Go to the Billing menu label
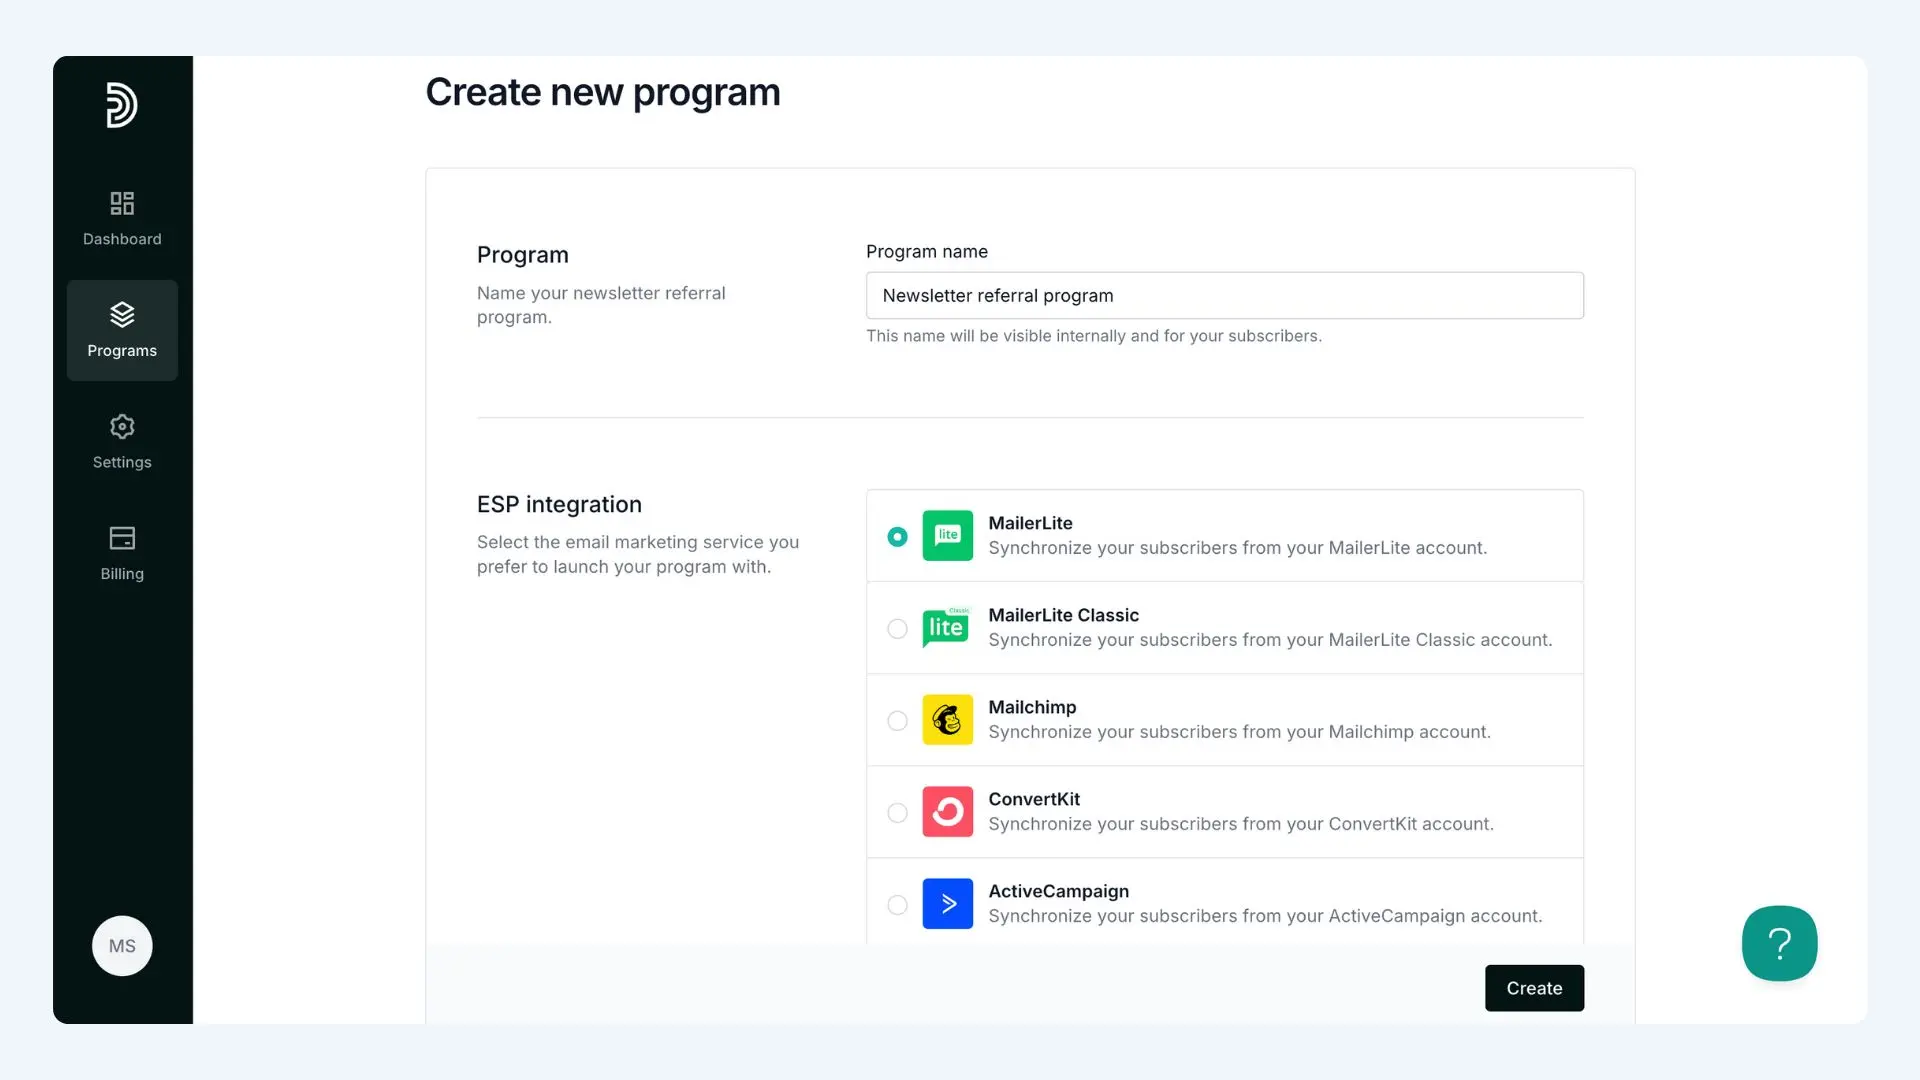This screenshot has height=1080, width=1920. (122, 574)
